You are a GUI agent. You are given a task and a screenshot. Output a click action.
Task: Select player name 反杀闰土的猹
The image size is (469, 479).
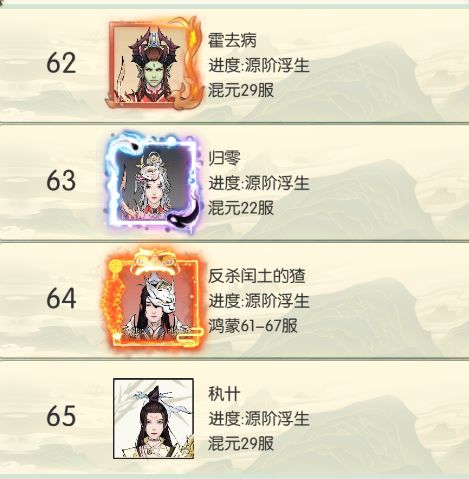(x=257, y=276)
